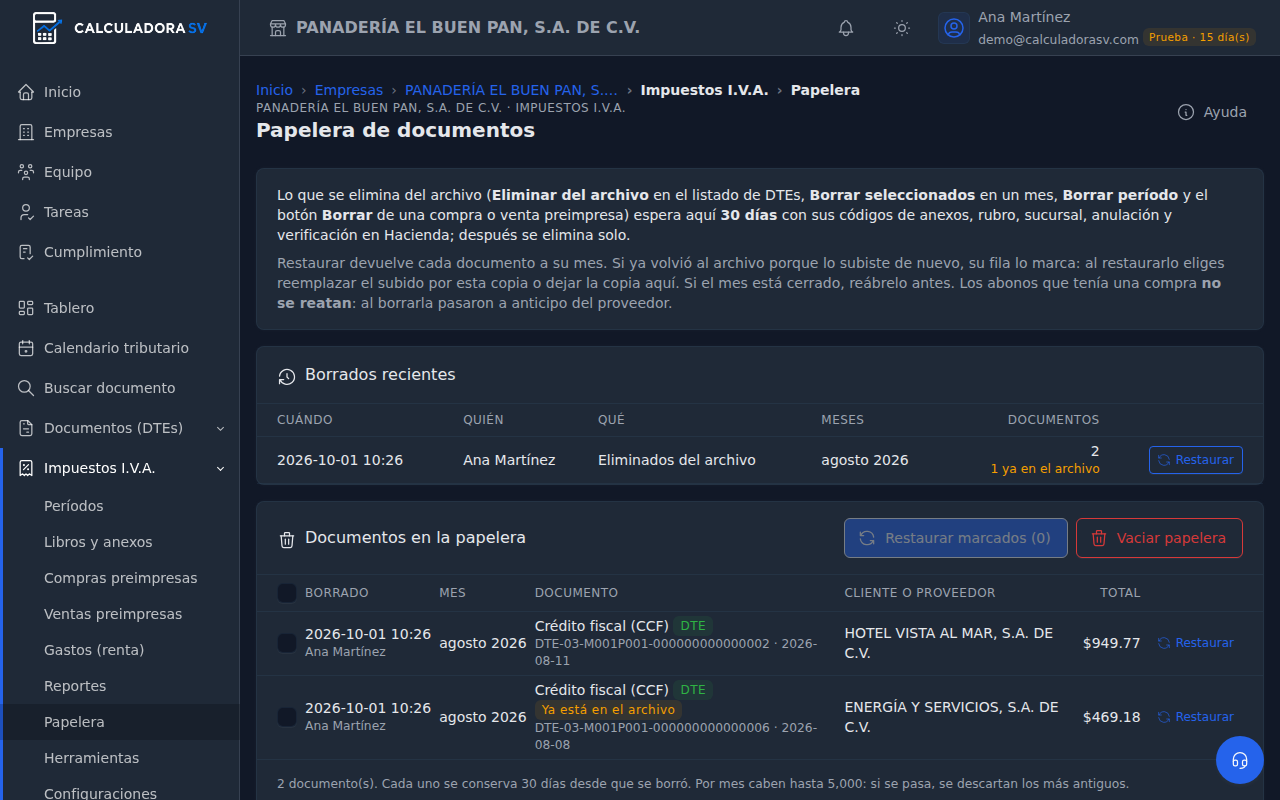Click the Tareas person-check icon
The height and width of the screenshot is (800, 1280).
pos(26,212)
